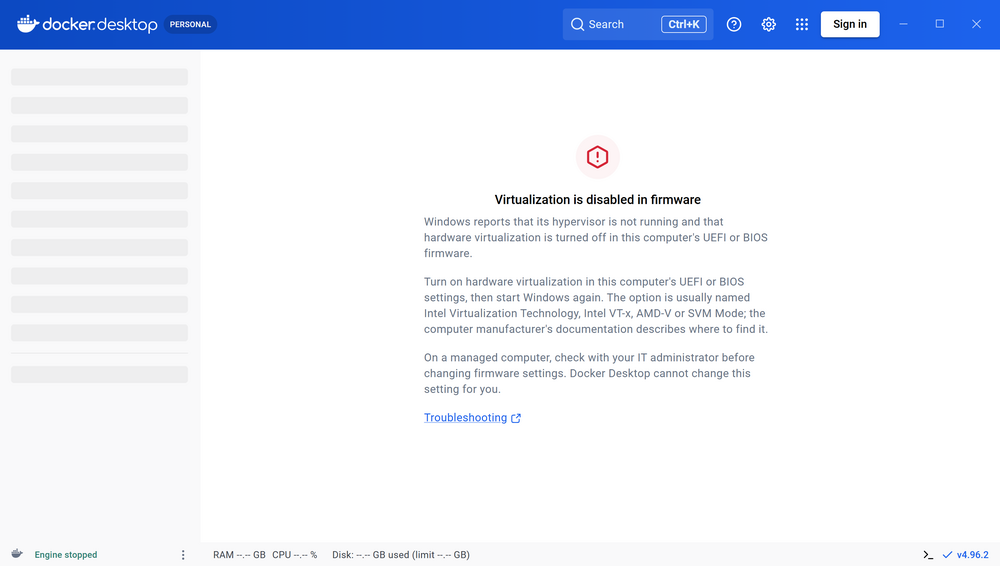The height and width of the screenshot is (566, 1000).
Task: Open the Troubleshooting link
Action: pos(466,417)
